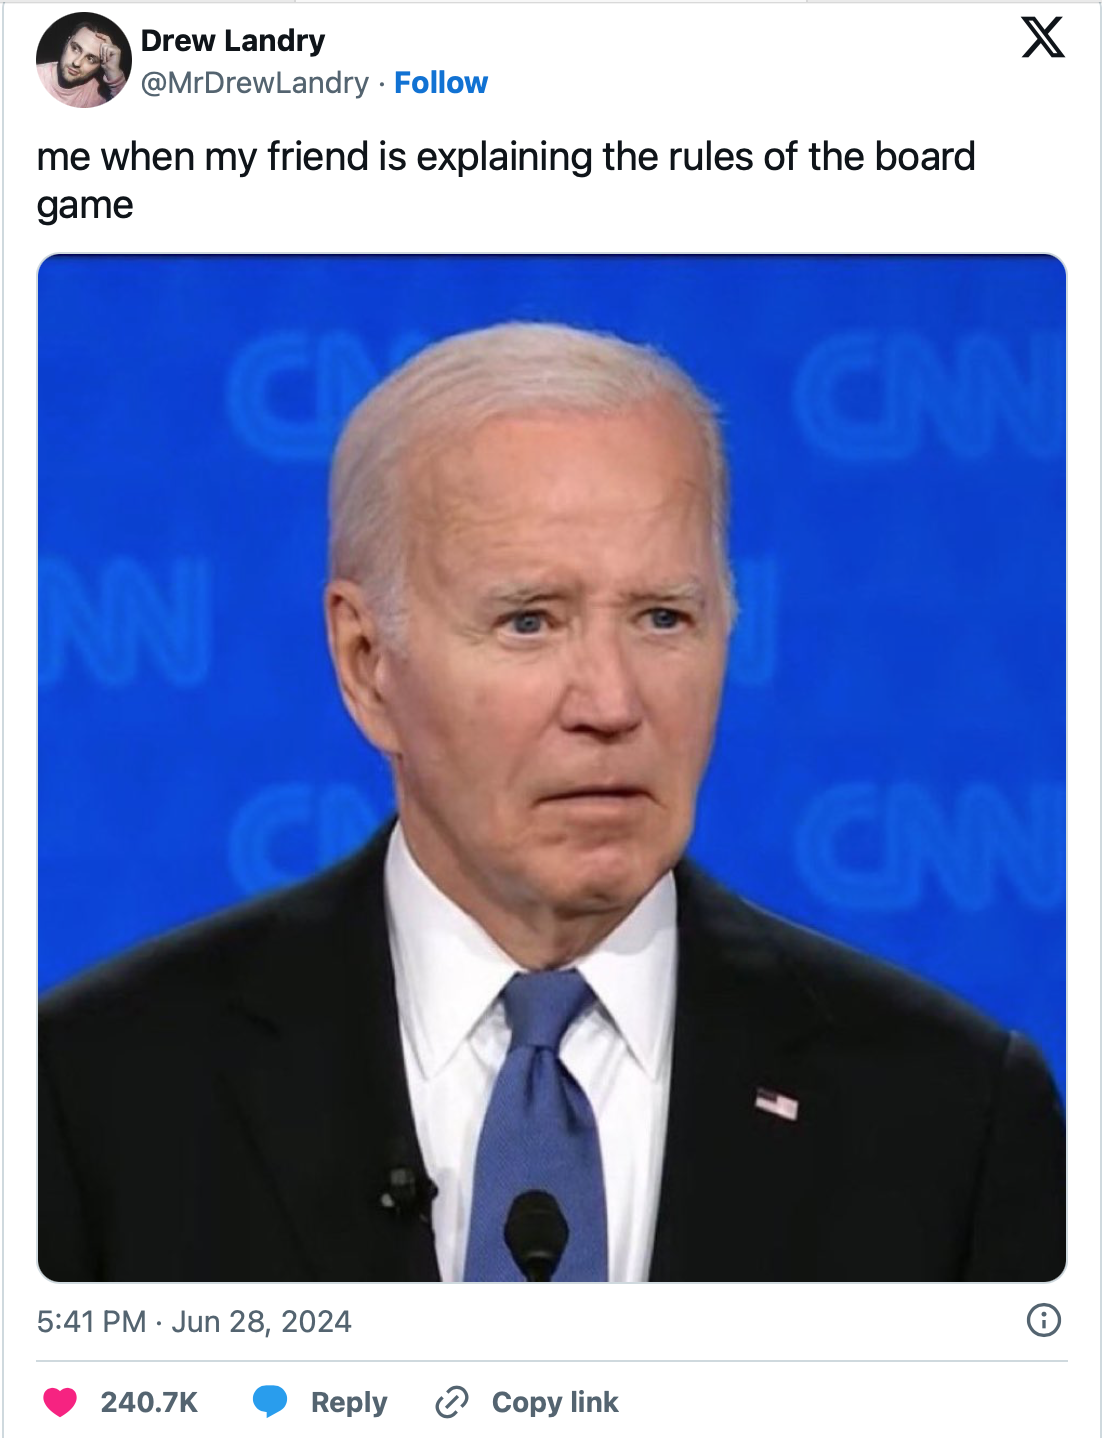This screenshot has width=1102, height=1438.
Task: Open the @MrDrewLandry handle link
Action: (255, 83)
